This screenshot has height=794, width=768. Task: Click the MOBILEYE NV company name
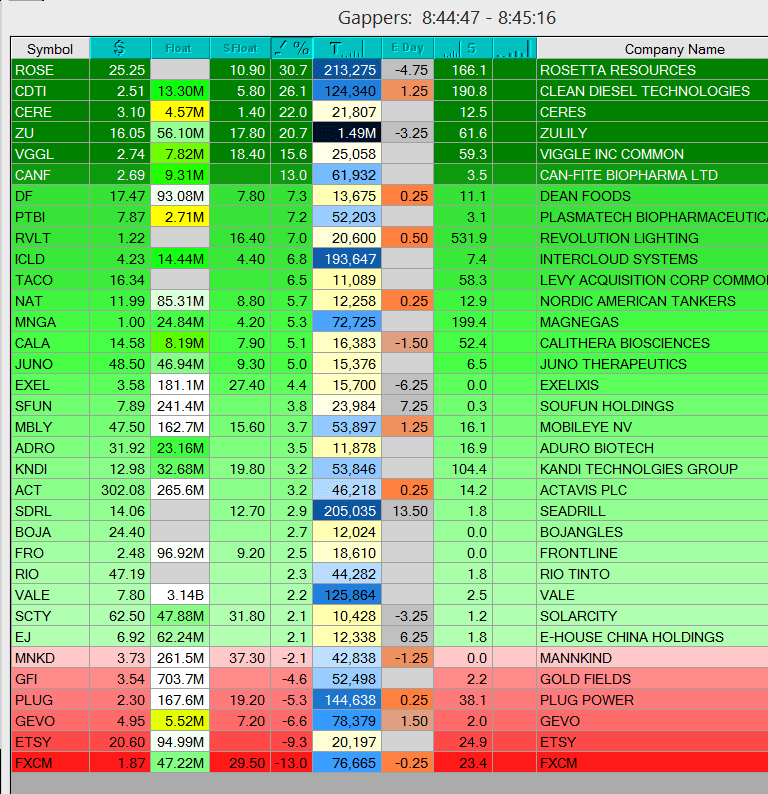point(586,427)
